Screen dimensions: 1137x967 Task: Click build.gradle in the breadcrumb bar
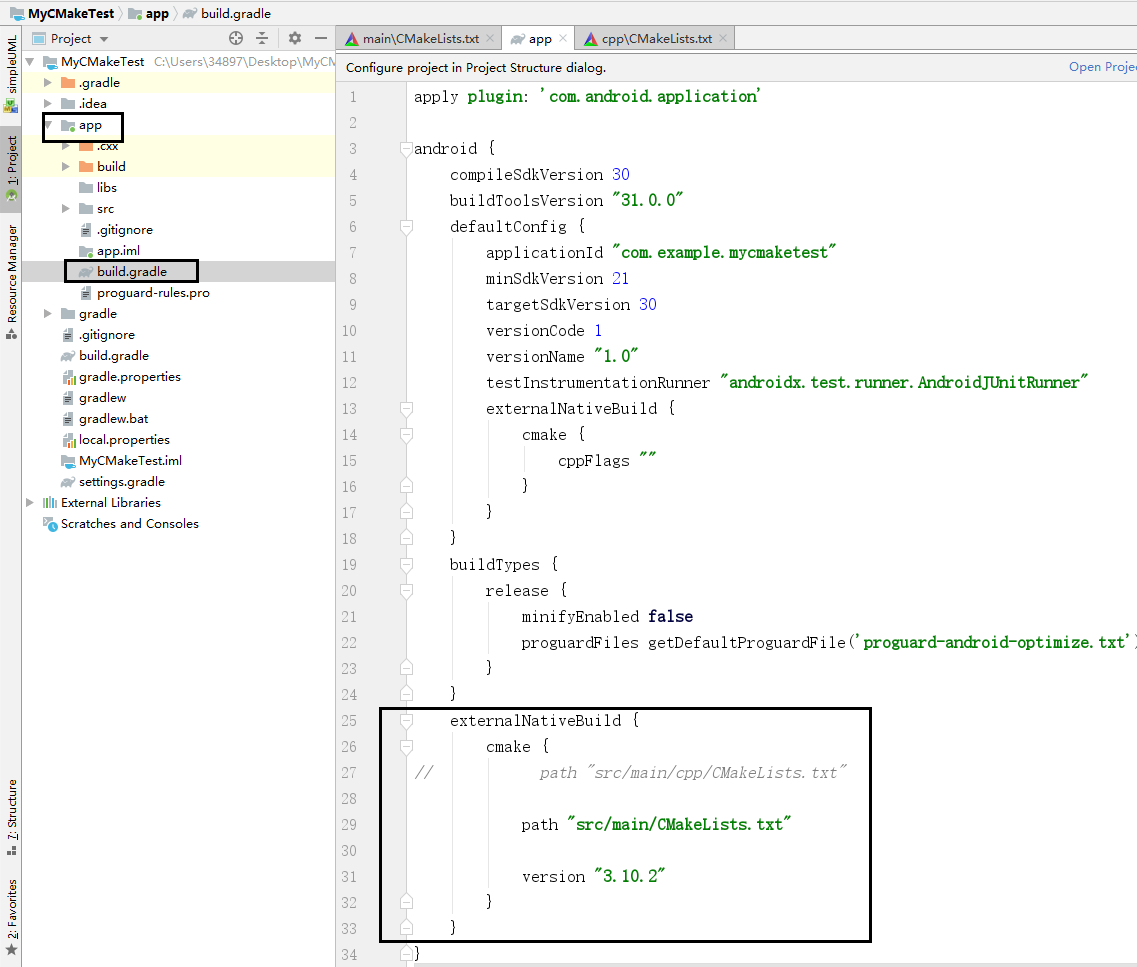click(x=236, y=14)
